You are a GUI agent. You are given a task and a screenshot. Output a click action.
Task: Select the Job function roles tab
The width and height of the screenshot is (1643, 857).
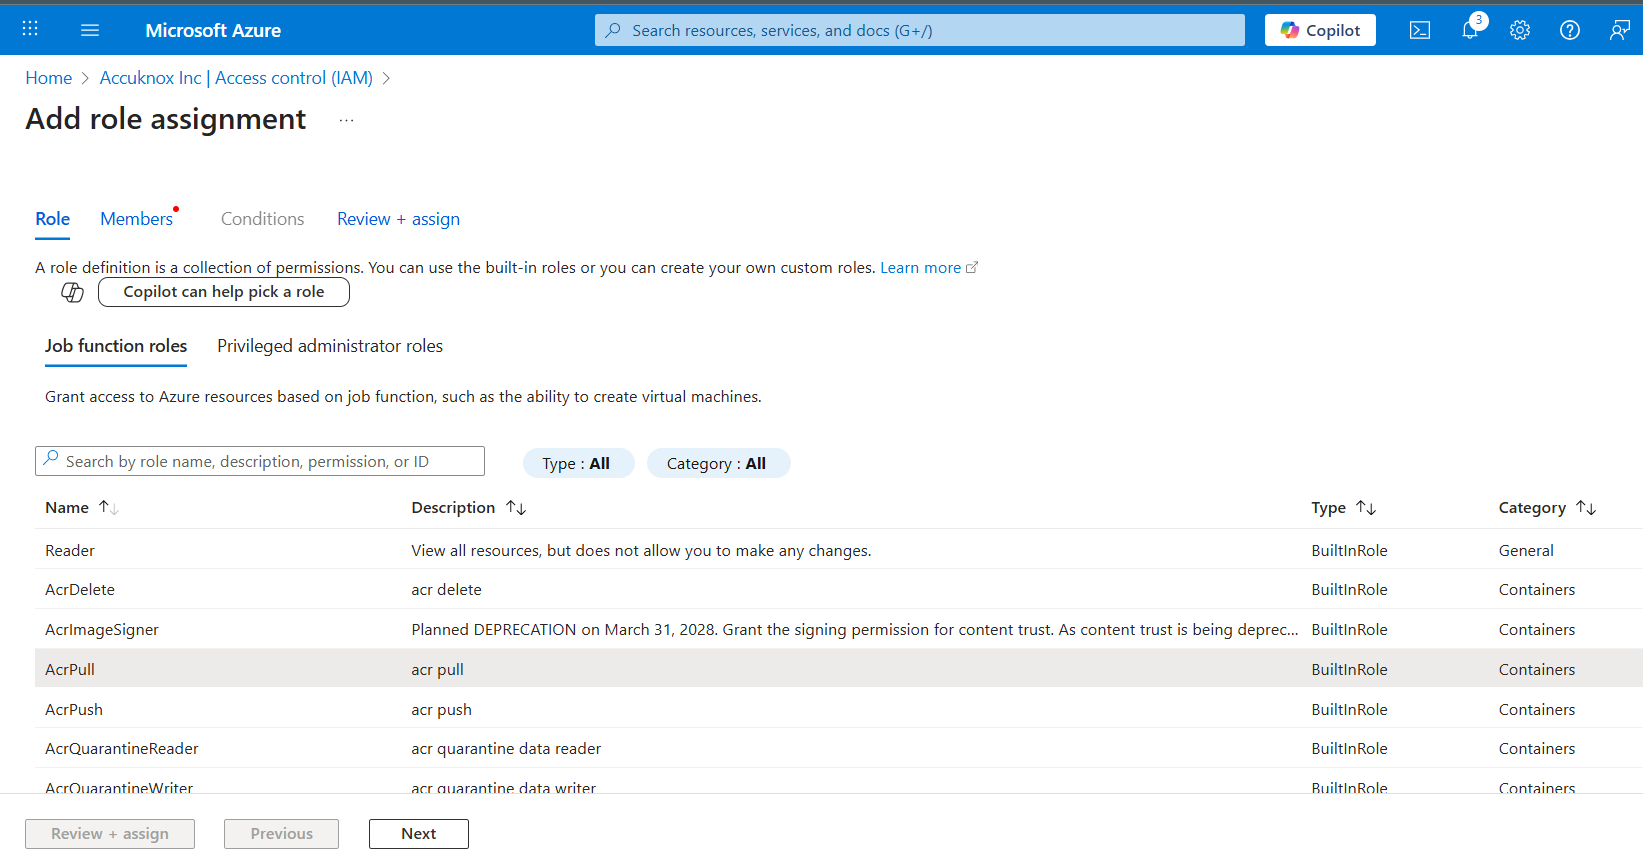point(116,346)
